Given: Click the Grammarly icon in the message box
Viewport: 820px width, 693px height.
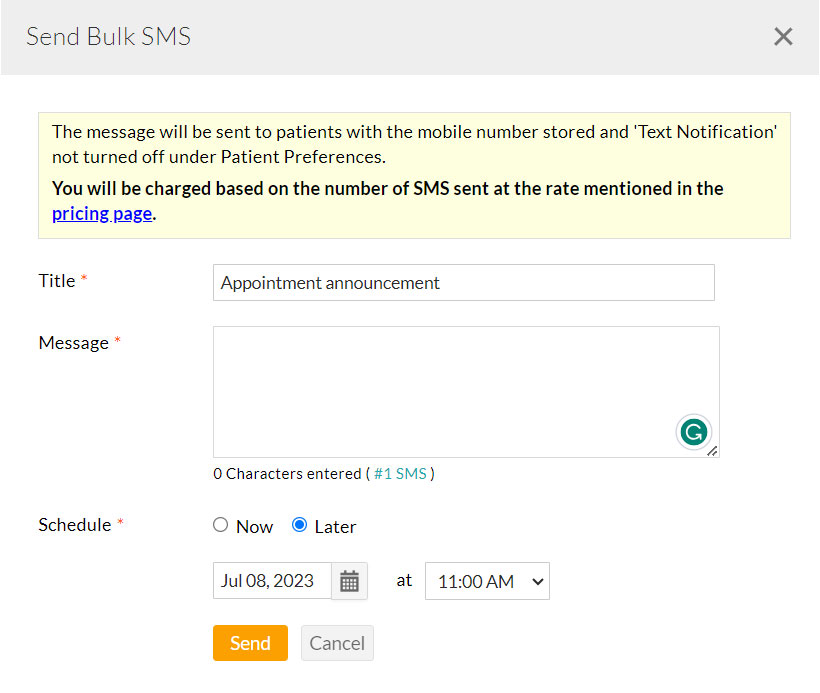Looking at the screenshot, I should tap(694, 432).
